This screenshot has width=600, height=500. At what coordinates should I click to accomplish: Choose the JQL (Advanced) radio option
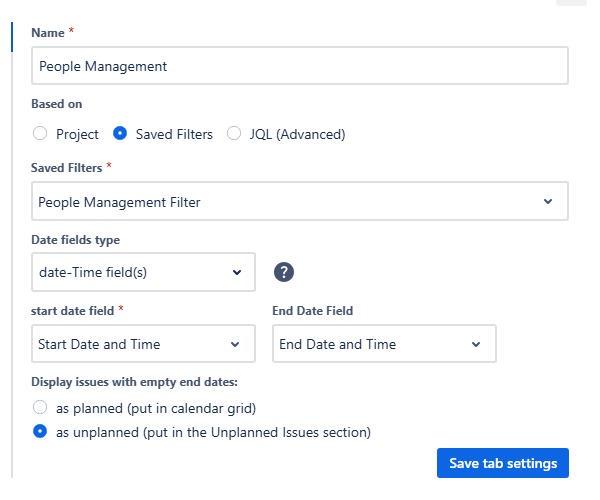(234, 134)
